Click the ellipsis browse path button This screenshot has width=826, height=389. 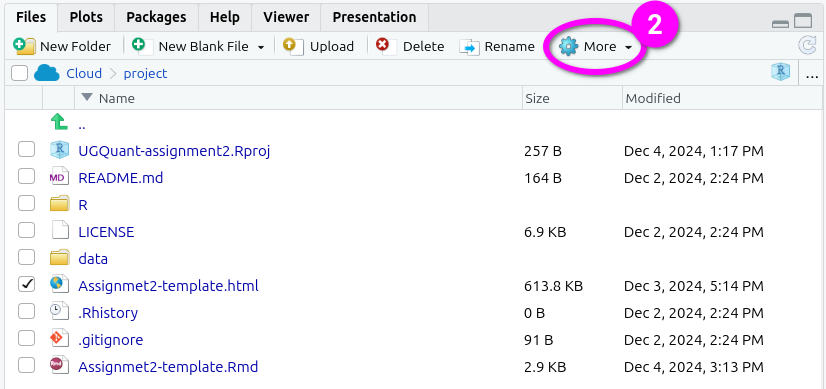[x=812, y=74]
